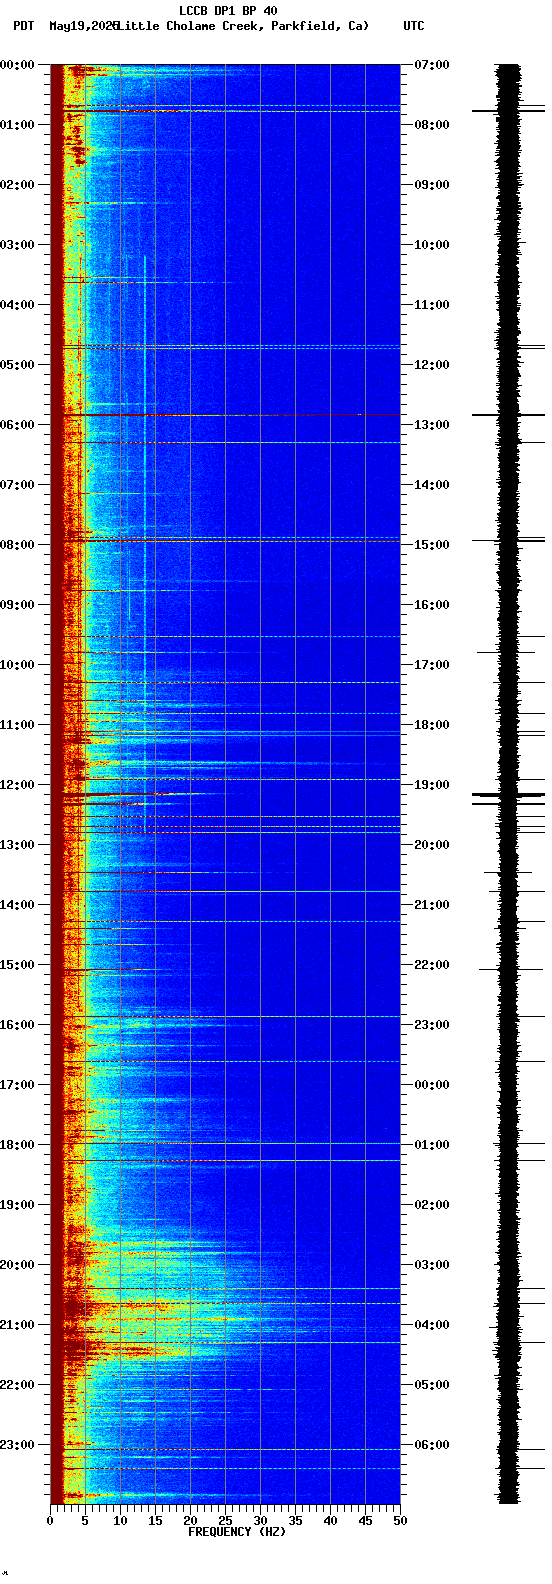The image size is (552, 1584).
Task: Click the PDT axis label '16:00'
Action: [17, 1025]
